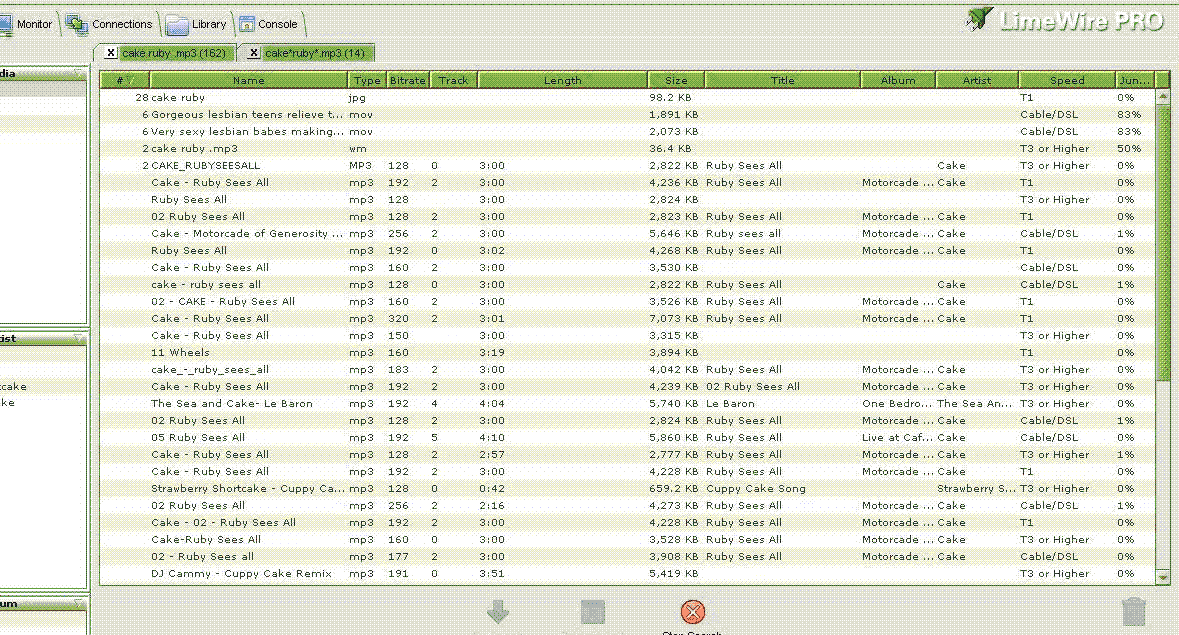
Task: Sort results by the # column
Action: (x=125, y=80)
